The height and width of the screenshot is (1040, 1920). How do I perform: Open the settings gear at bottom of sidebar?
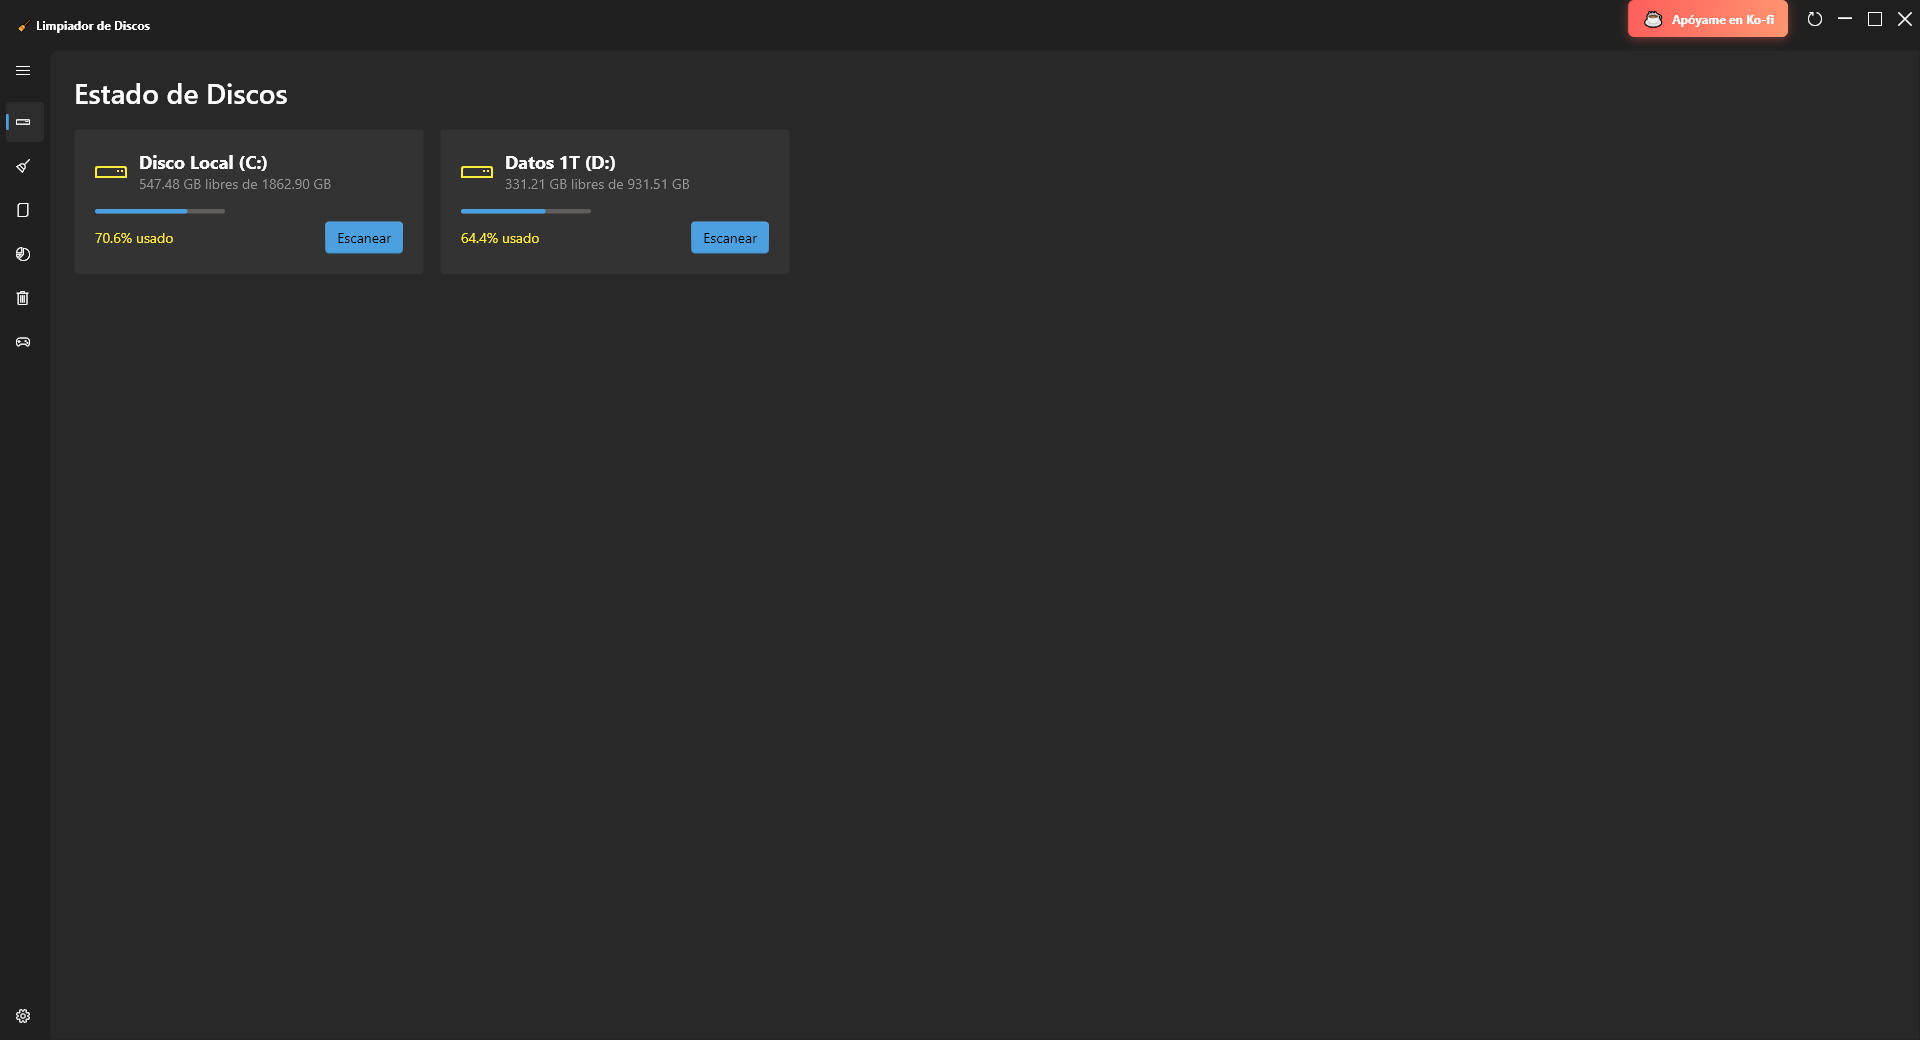tap(23, 1015)
